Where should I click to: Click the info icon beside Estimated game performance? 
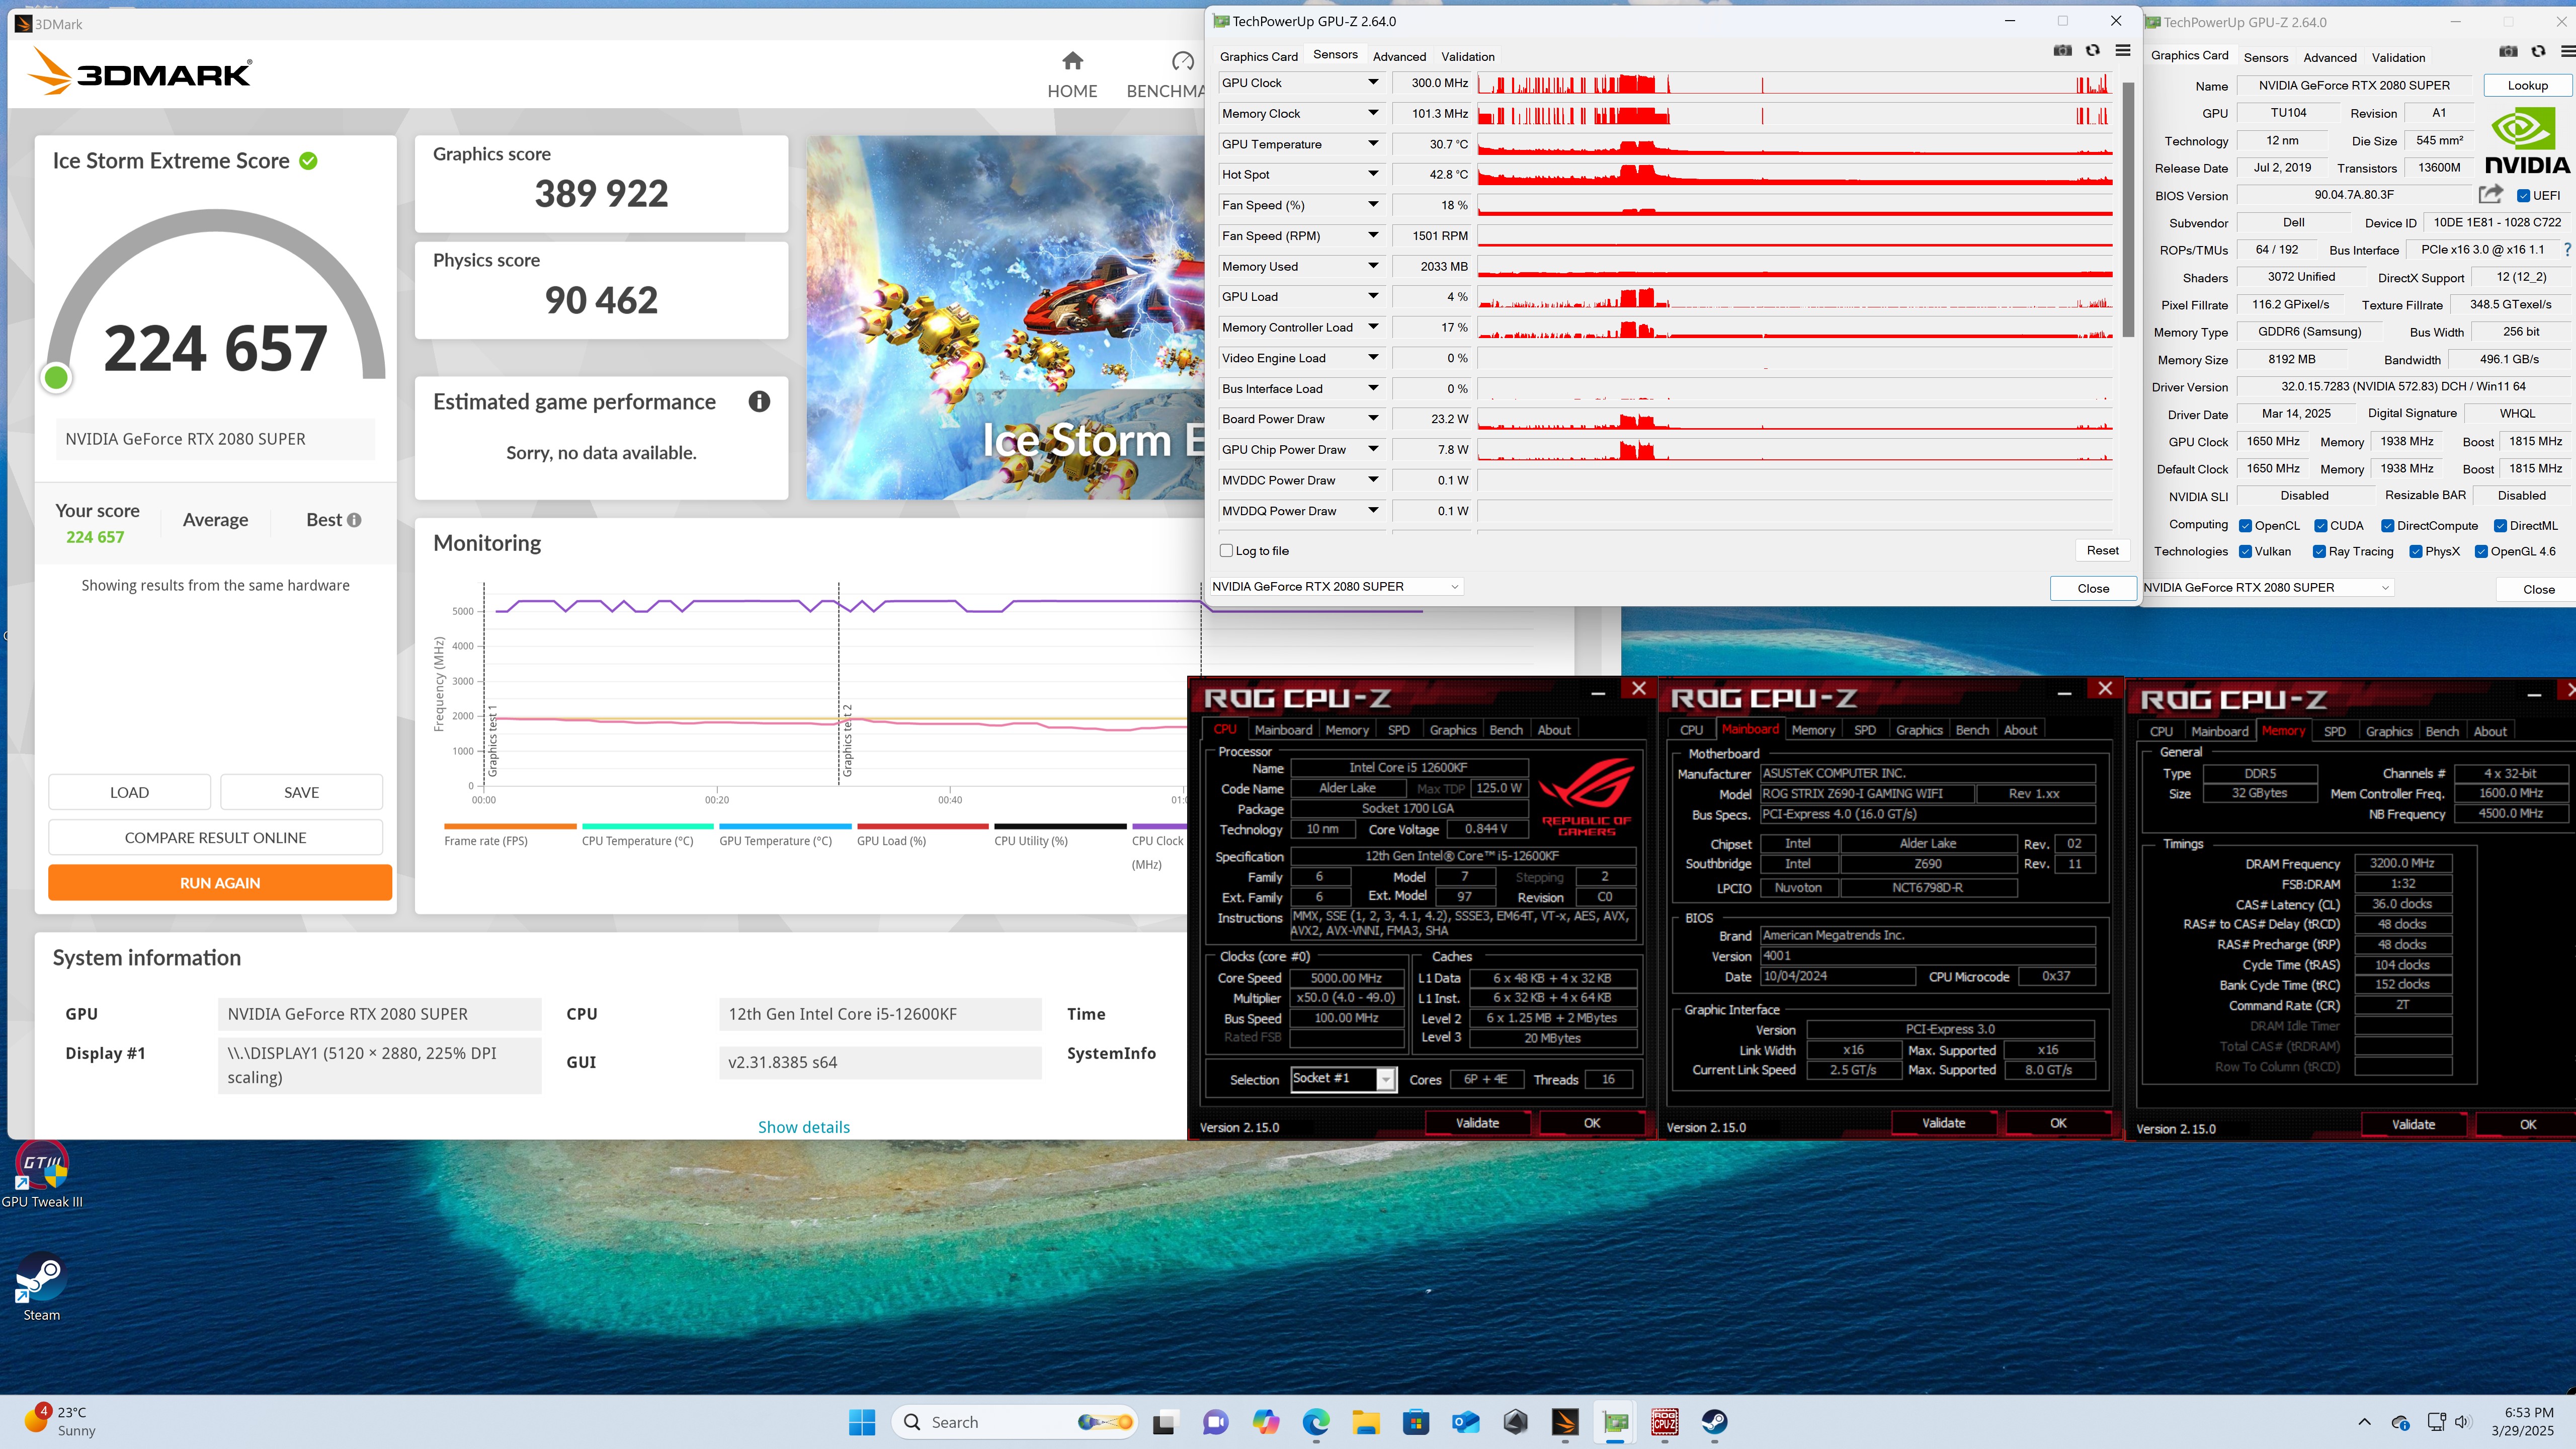(x=759, y=402)
